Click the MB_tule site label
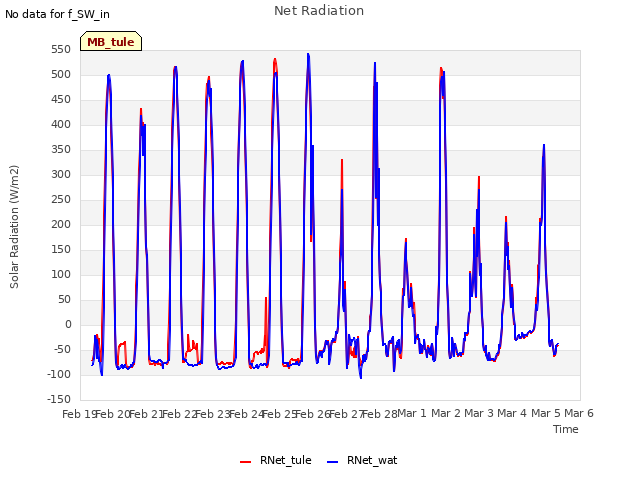Screen dimensions: 640x480 point(111,42)
